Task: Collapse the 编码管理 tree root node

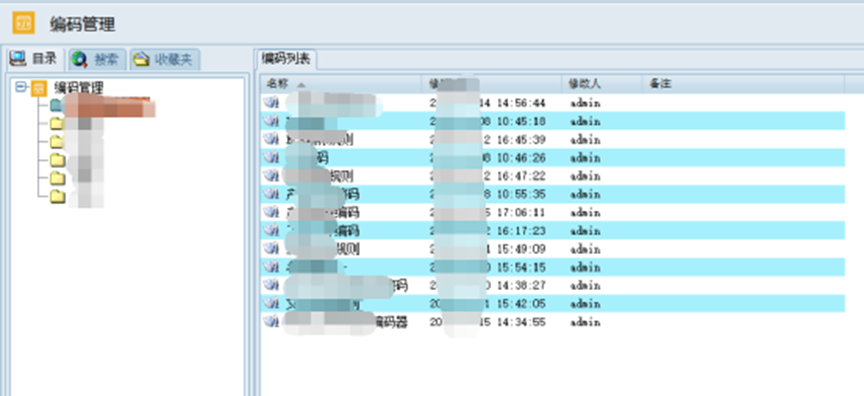Action: coord(21,86)
